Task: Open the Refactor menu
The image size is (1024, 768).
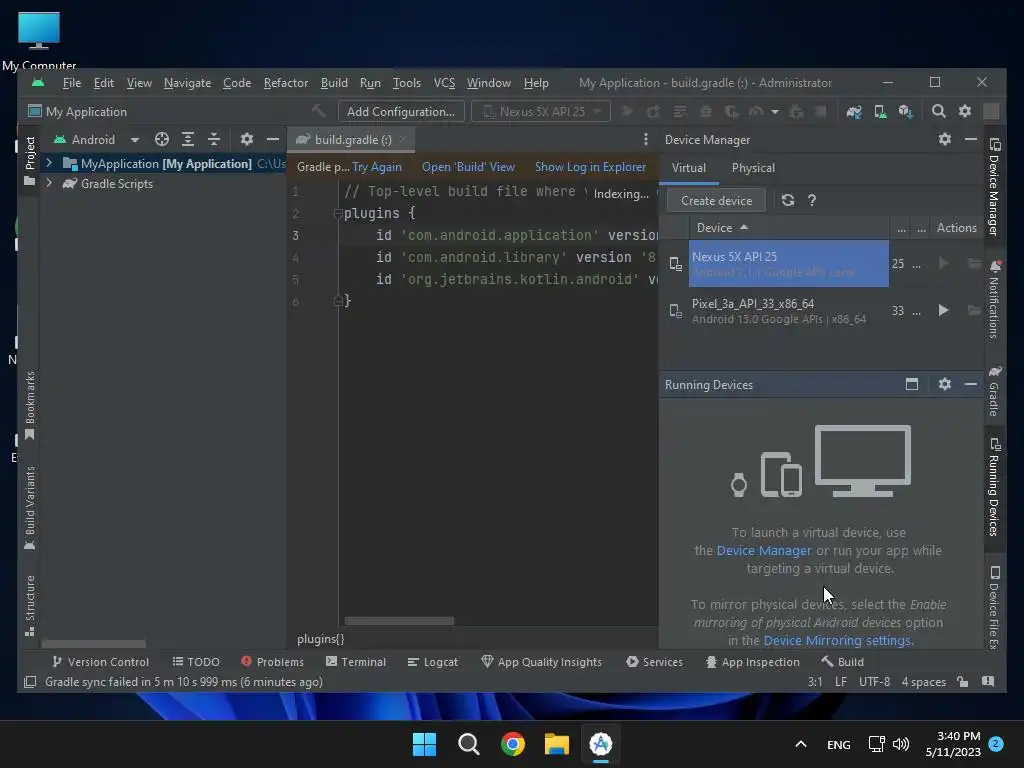Action: (285, 83)
